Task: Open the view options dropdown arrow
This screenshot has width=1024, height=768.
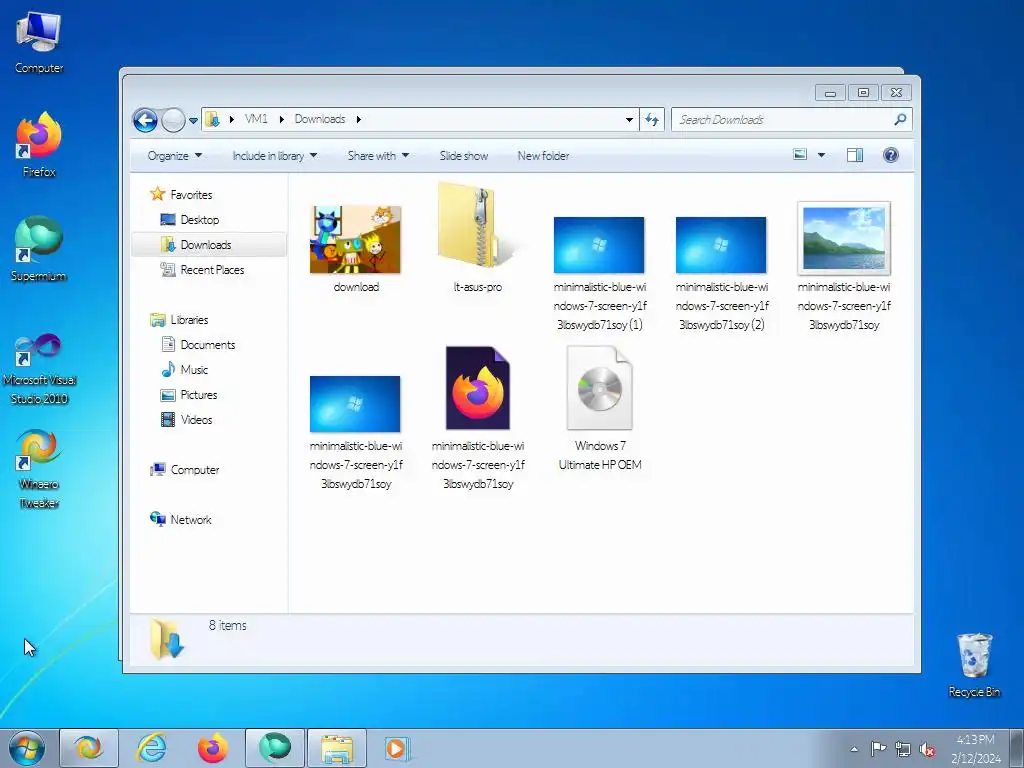Action: (822, 155)
